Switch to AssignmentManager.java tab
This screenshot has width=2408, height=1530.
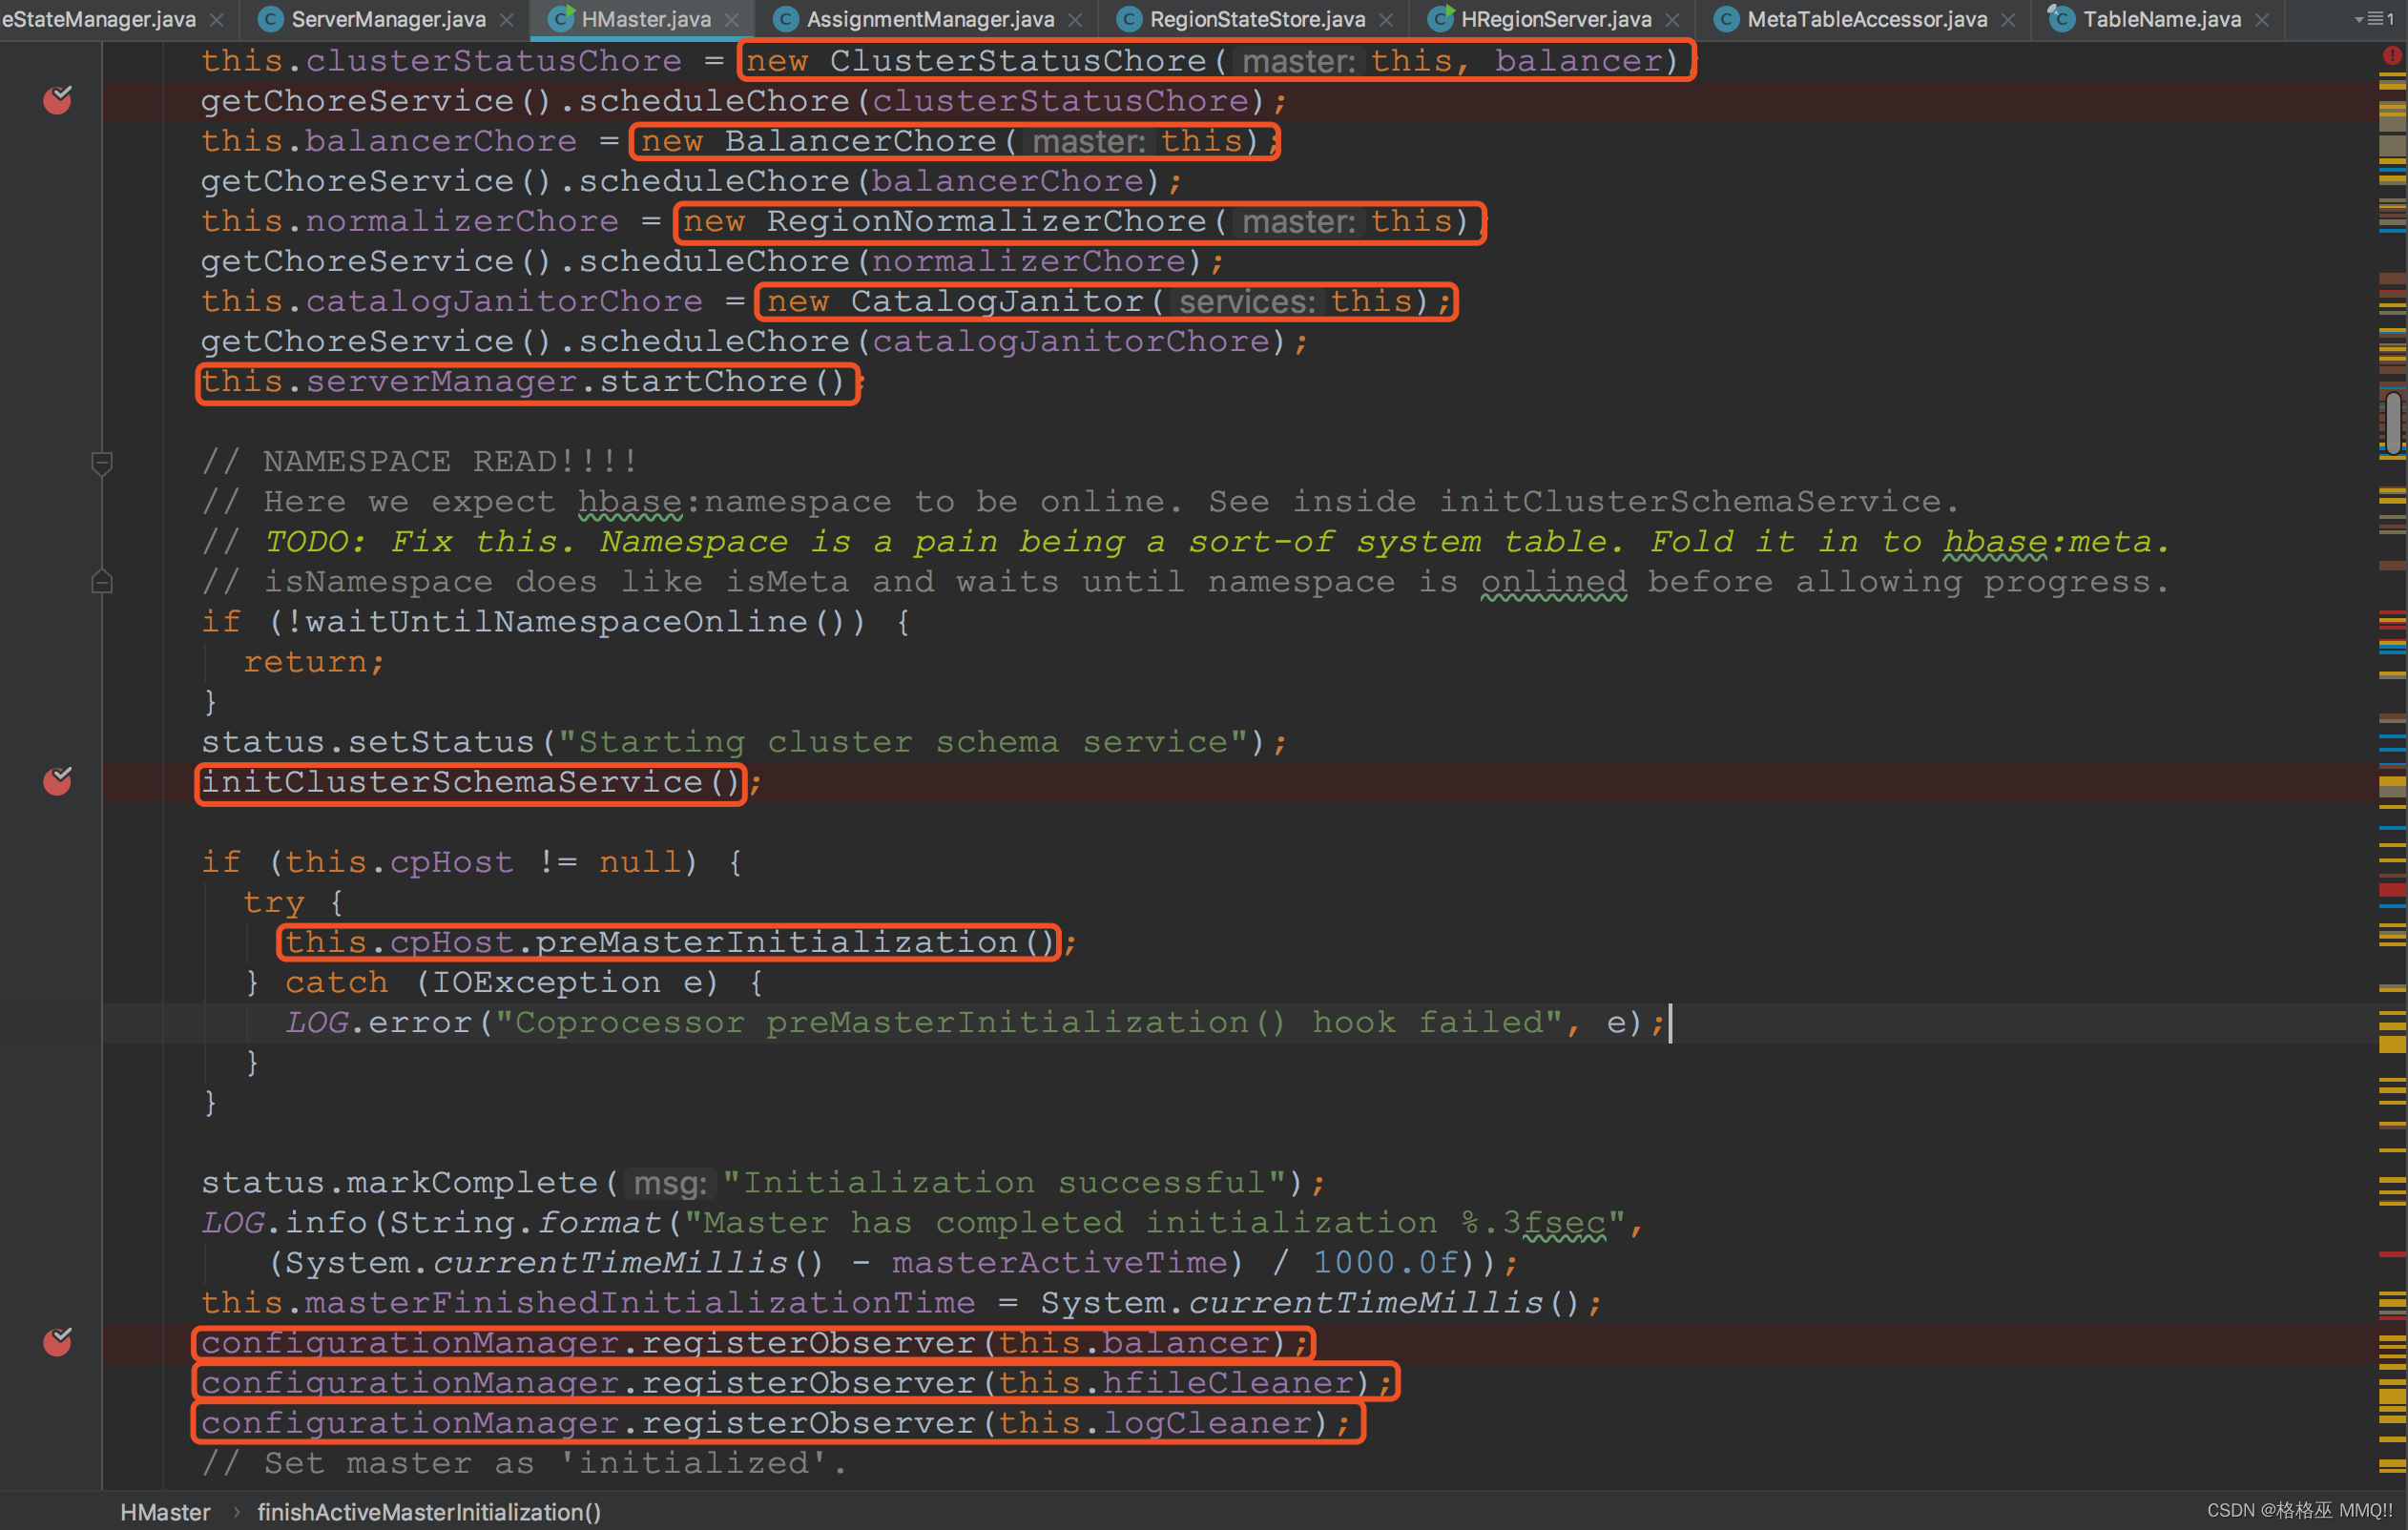click(x=929, y=19)
